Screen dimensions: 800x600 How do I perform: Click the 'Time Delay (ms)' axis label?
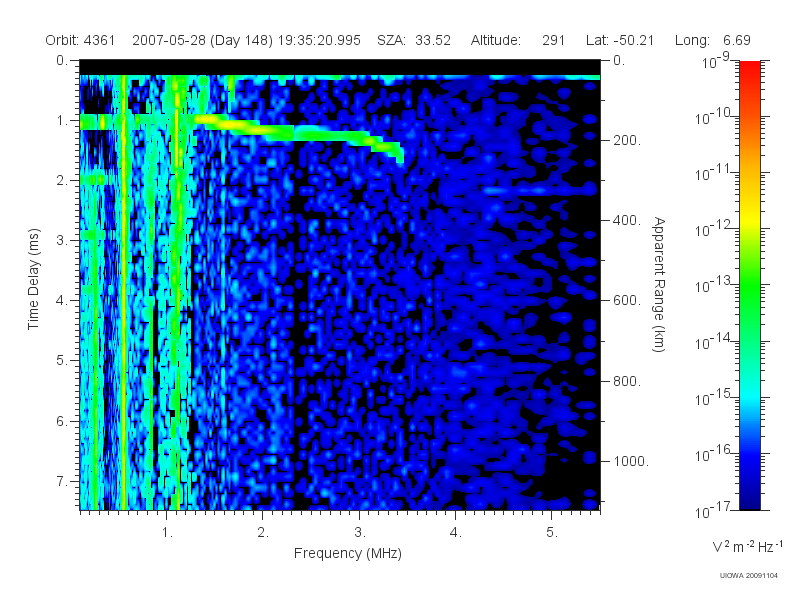pyautogui.click(x=33, y=279)
